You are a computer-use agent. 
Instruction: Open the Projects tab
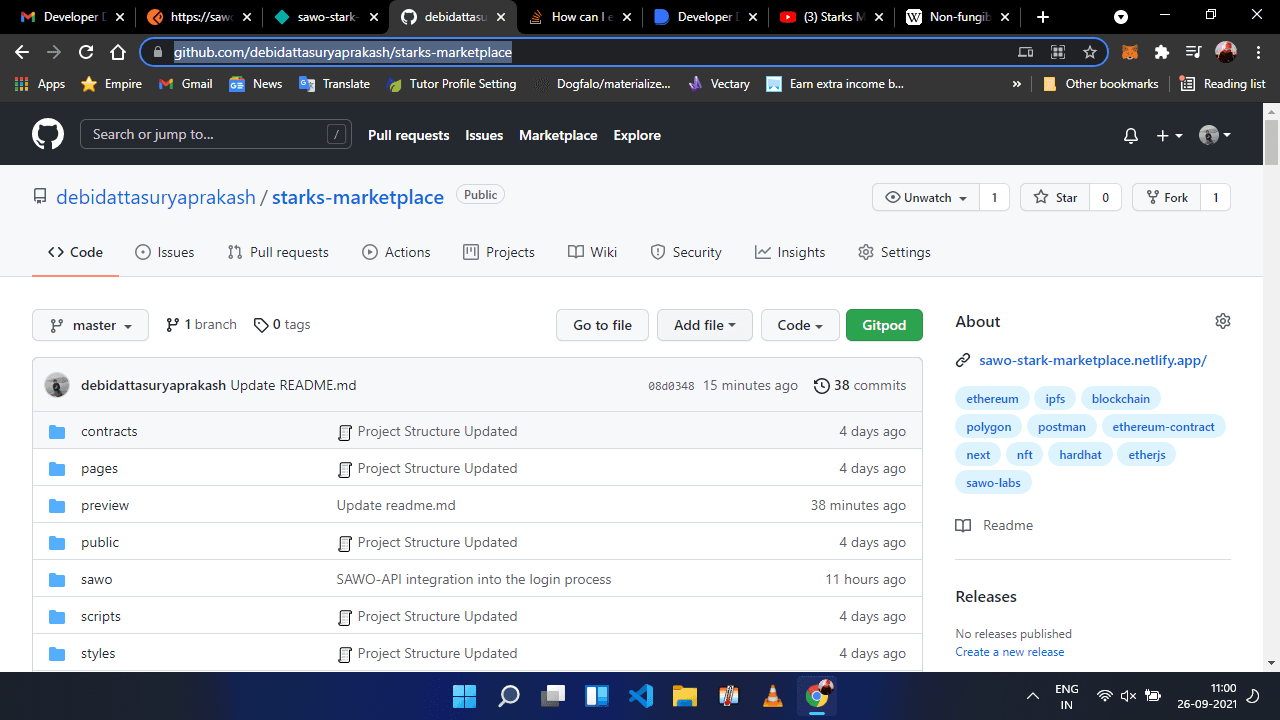click(499, 252)
